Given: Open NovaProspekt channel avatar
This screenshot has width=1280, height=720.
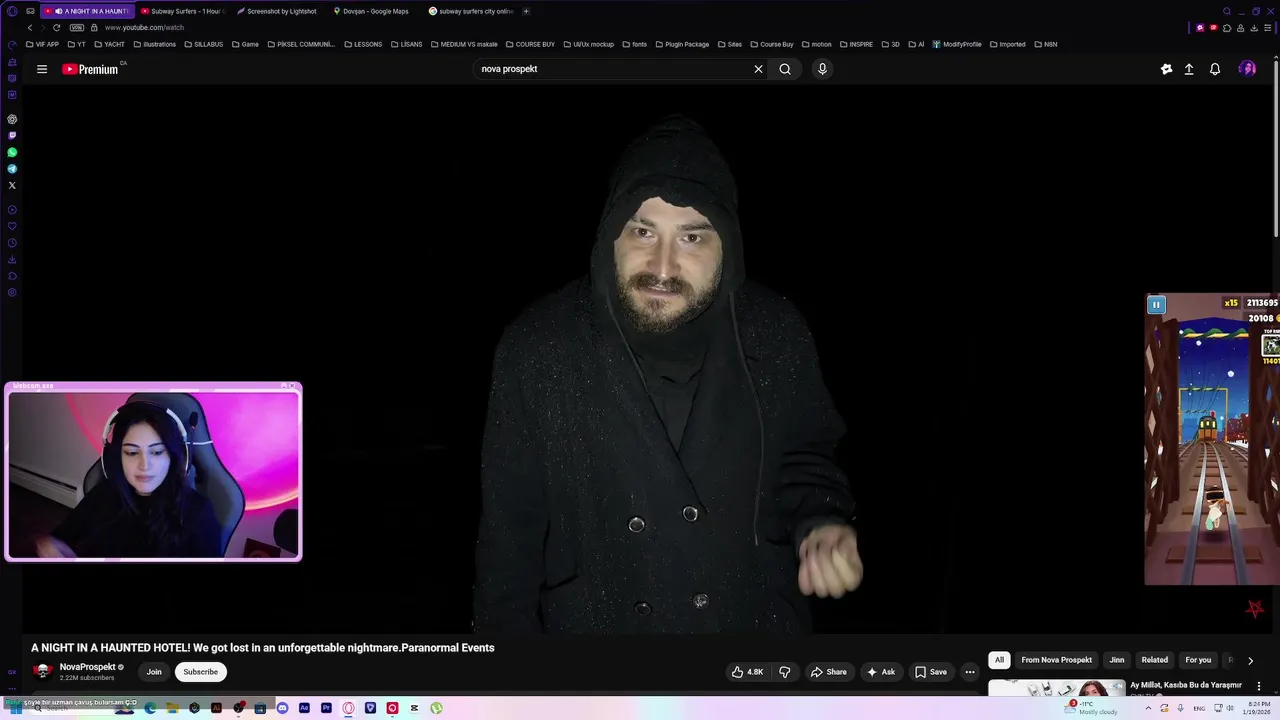Looking at the screenshot, I should [x=43, y=672].
